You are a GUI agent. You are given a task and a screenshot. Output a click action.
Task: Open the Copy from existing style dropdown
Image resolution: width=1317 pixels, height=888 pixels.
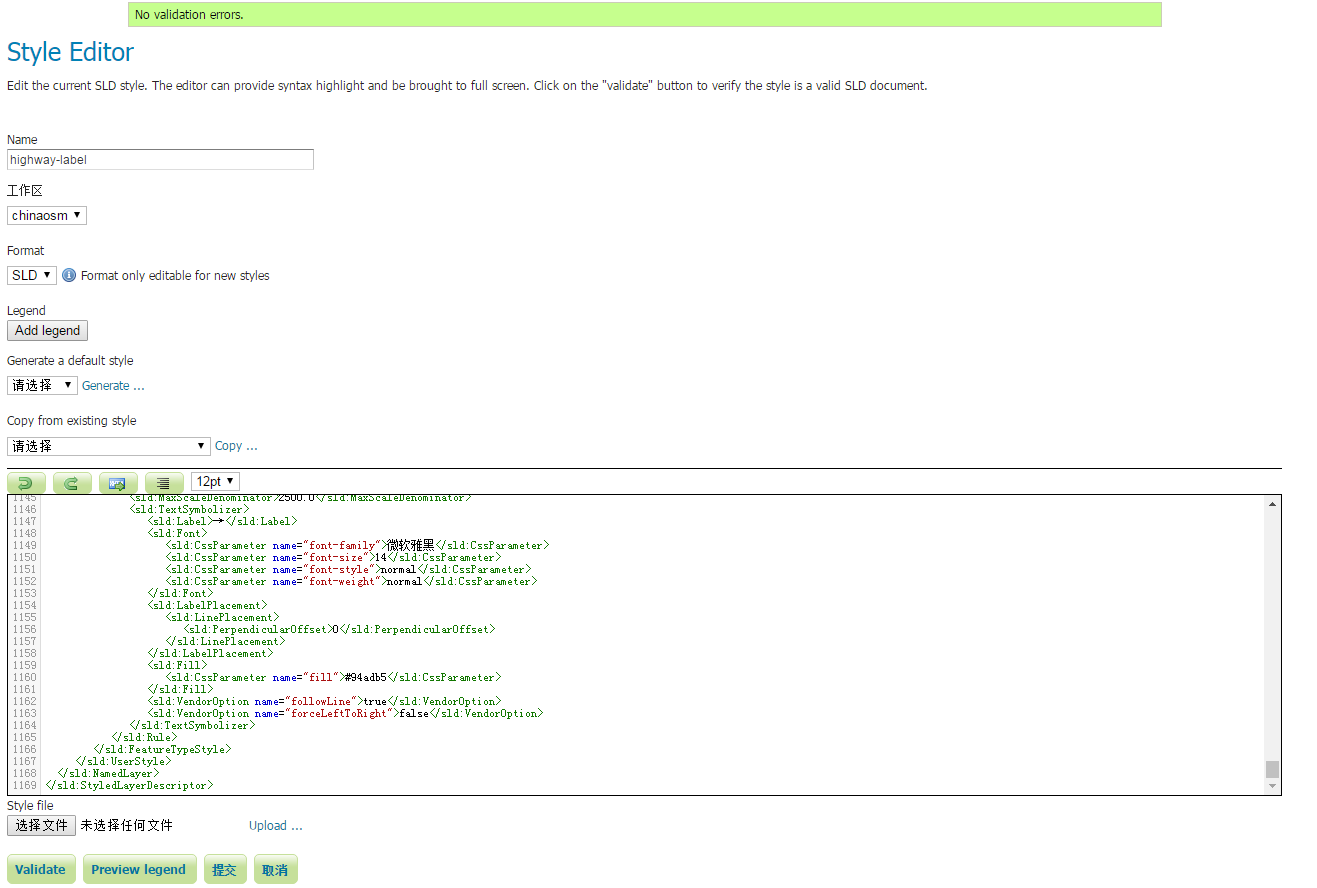108,446
